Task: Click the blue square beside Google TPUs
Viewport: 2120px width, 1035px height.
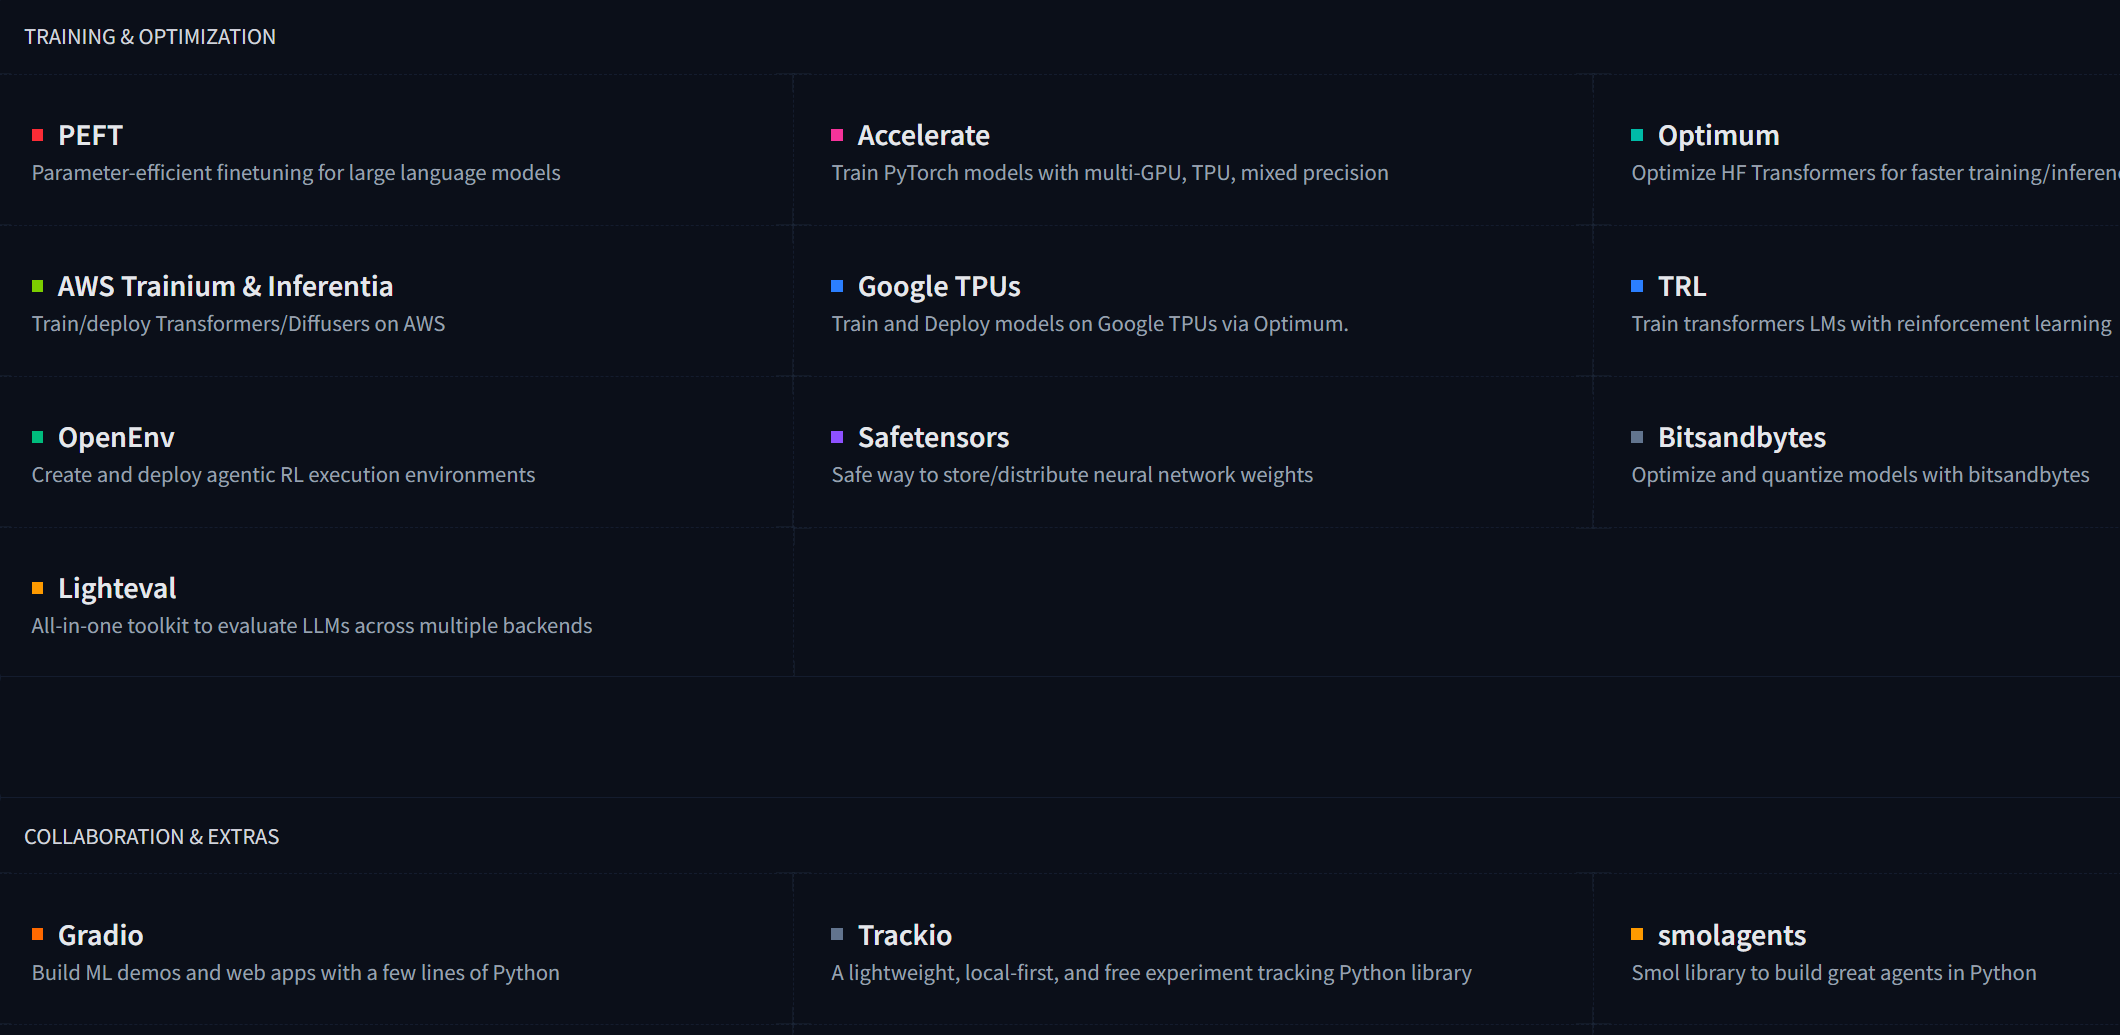Action: point(837,286)
